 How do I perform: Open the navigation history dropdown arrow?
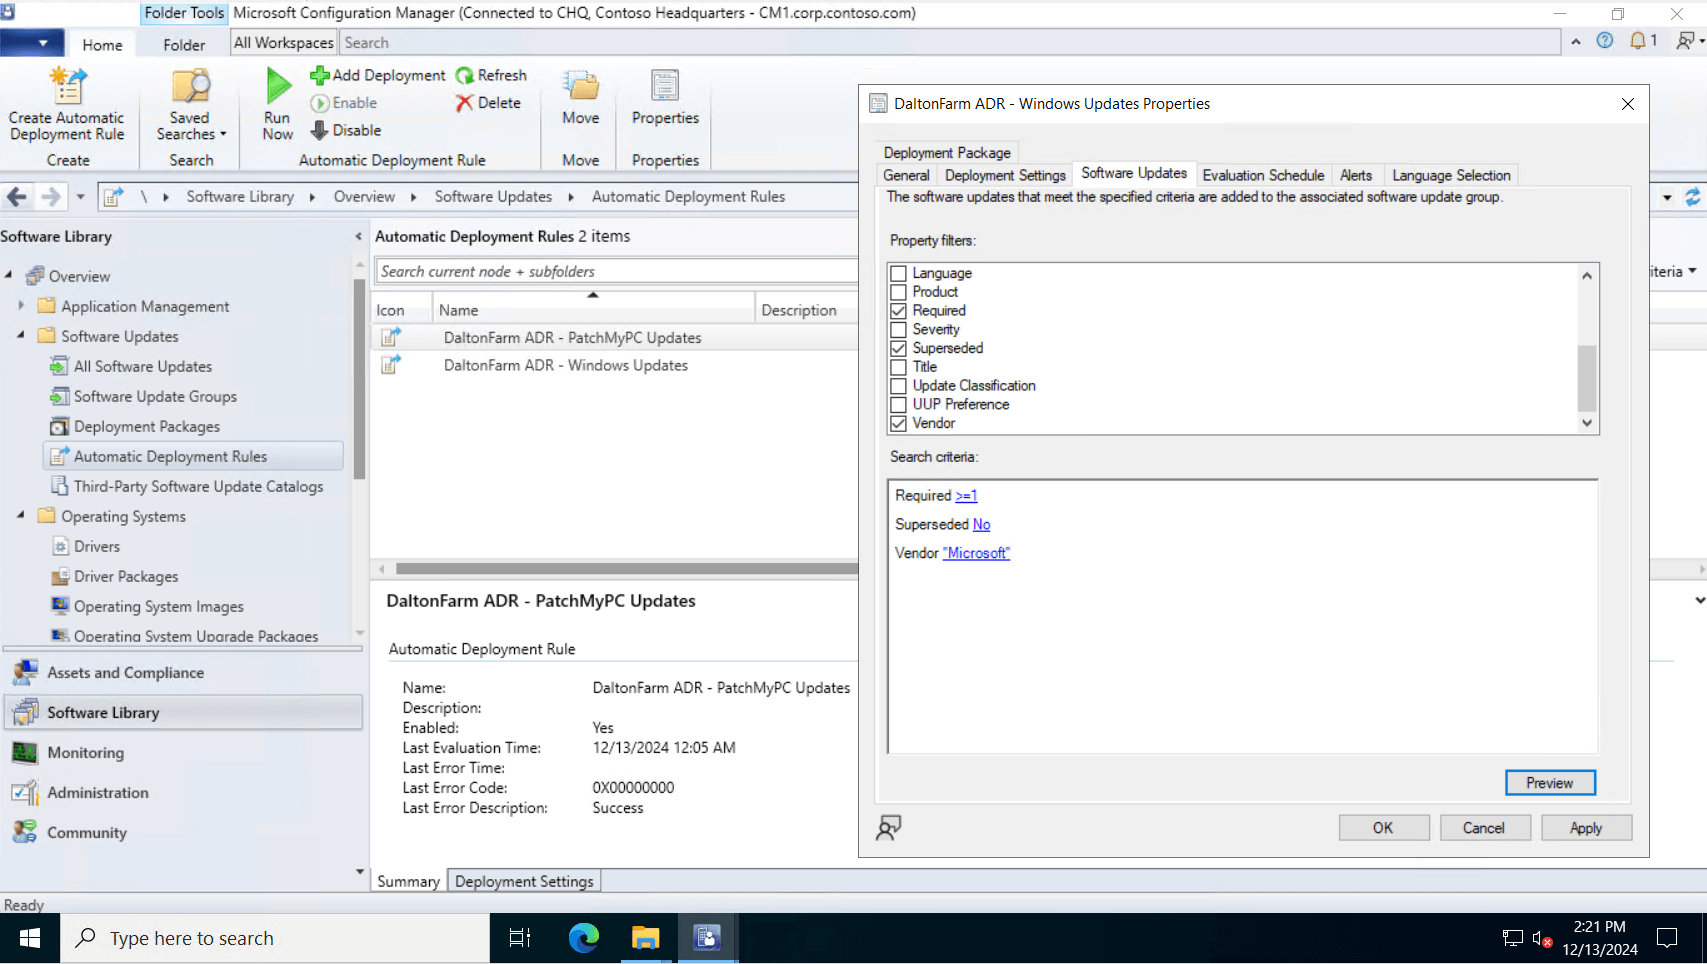pyautogui.click(x=80, y=197)
